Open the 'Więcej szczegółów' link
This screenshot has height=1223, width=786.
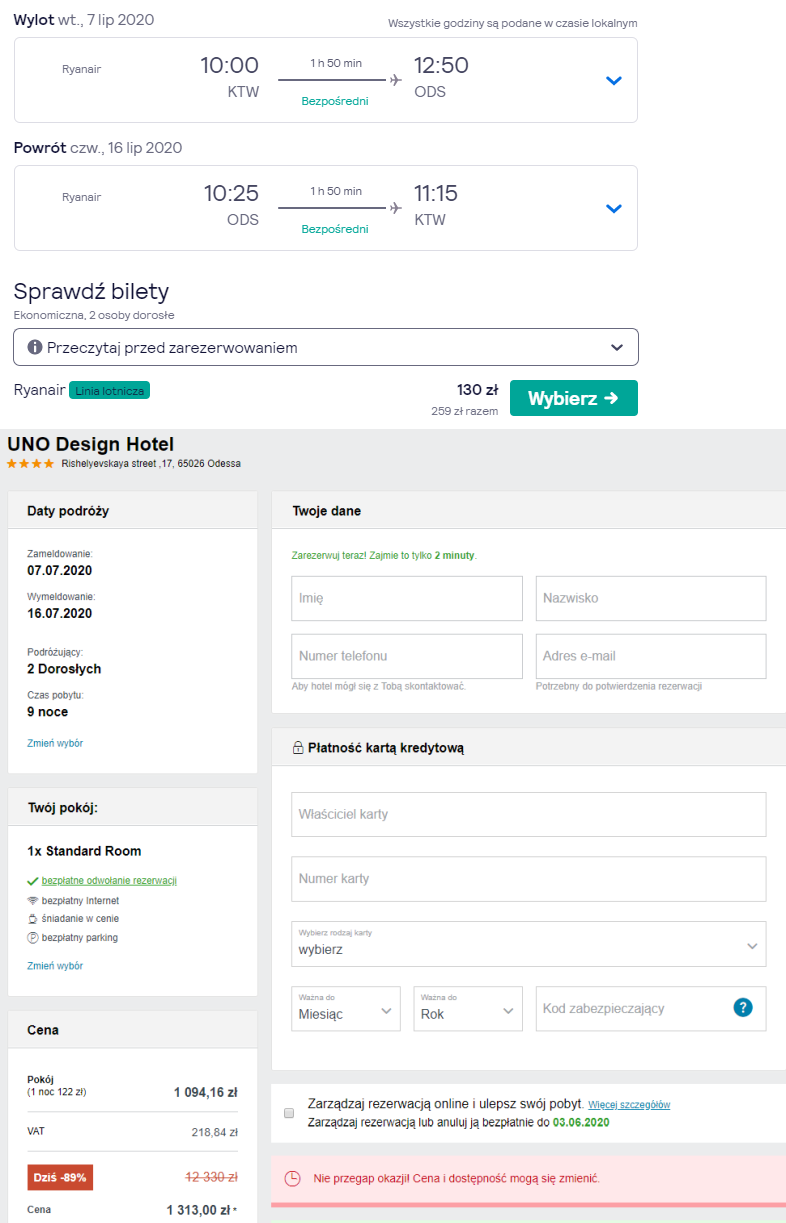(x=628, y=1105)
